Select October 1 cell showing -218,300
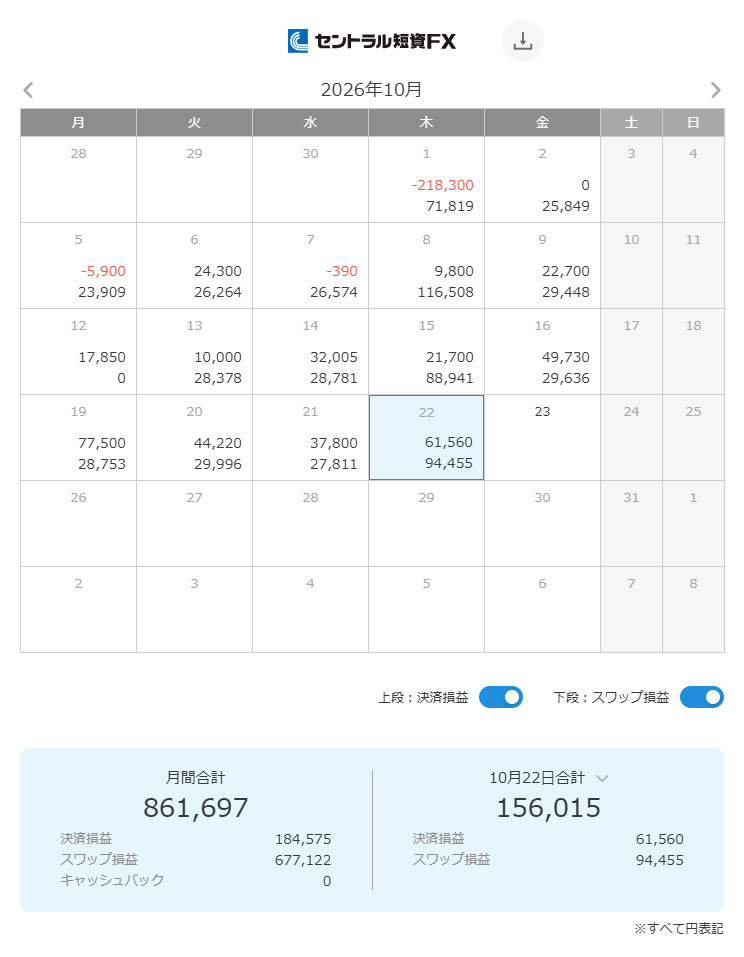The image size is (744, 957). pyautogui.click(x=427, y=179)
